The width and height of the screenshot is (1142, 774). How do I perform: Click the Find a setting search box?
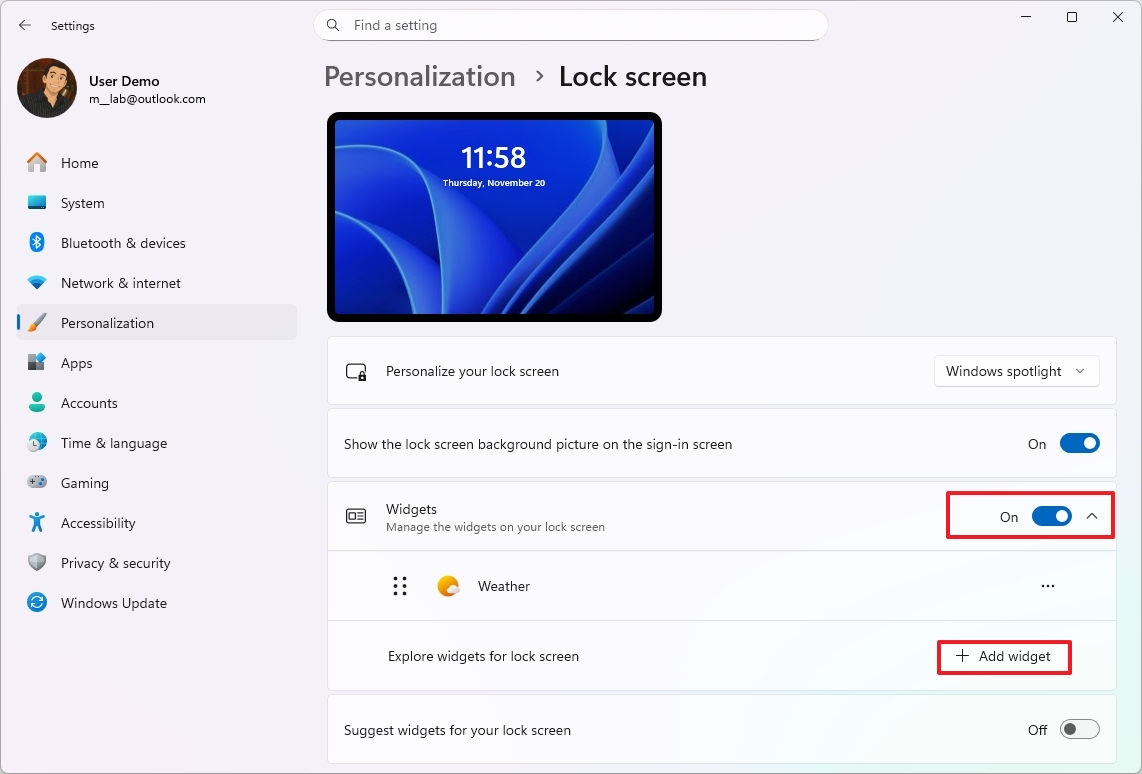point(570,25)
